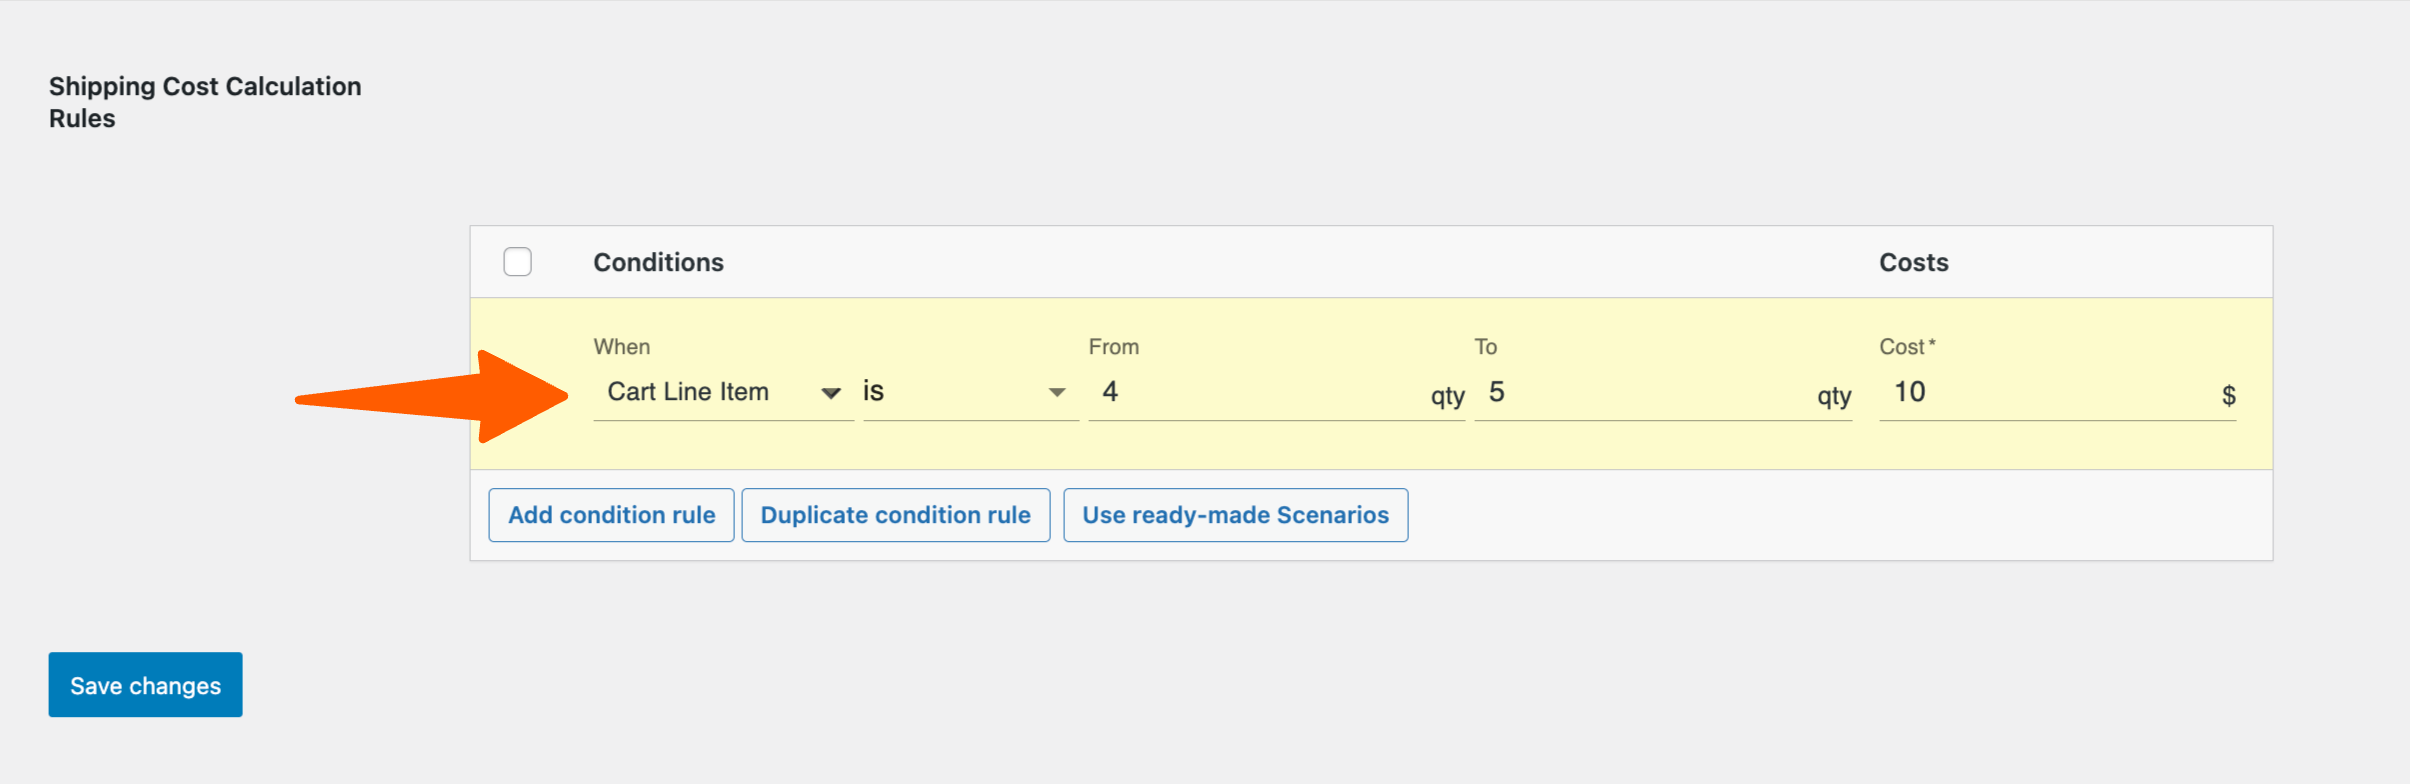The height and width of the screenshot is (784, 2410).
Task: Click the caret icon of the 'is' selector
Action: click(1057, 393)
